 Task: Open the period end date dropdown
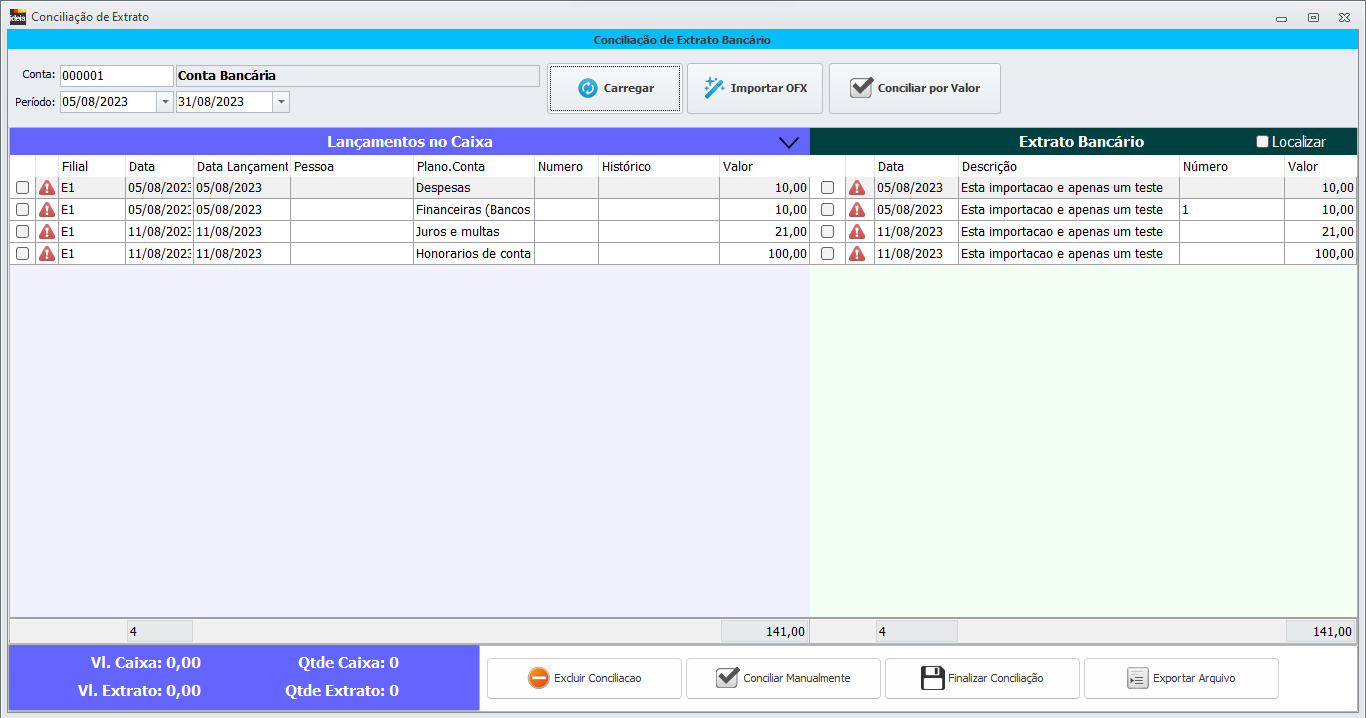281,102
